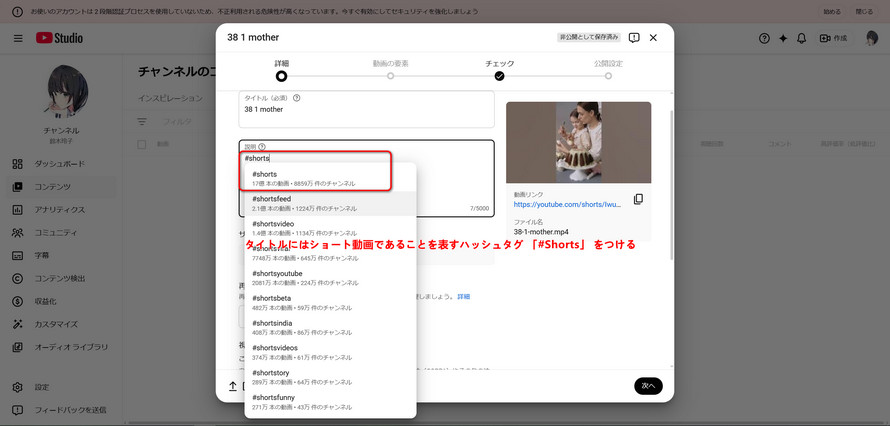
Task: Click the コメント column header
Action: [x=779, y=145]
